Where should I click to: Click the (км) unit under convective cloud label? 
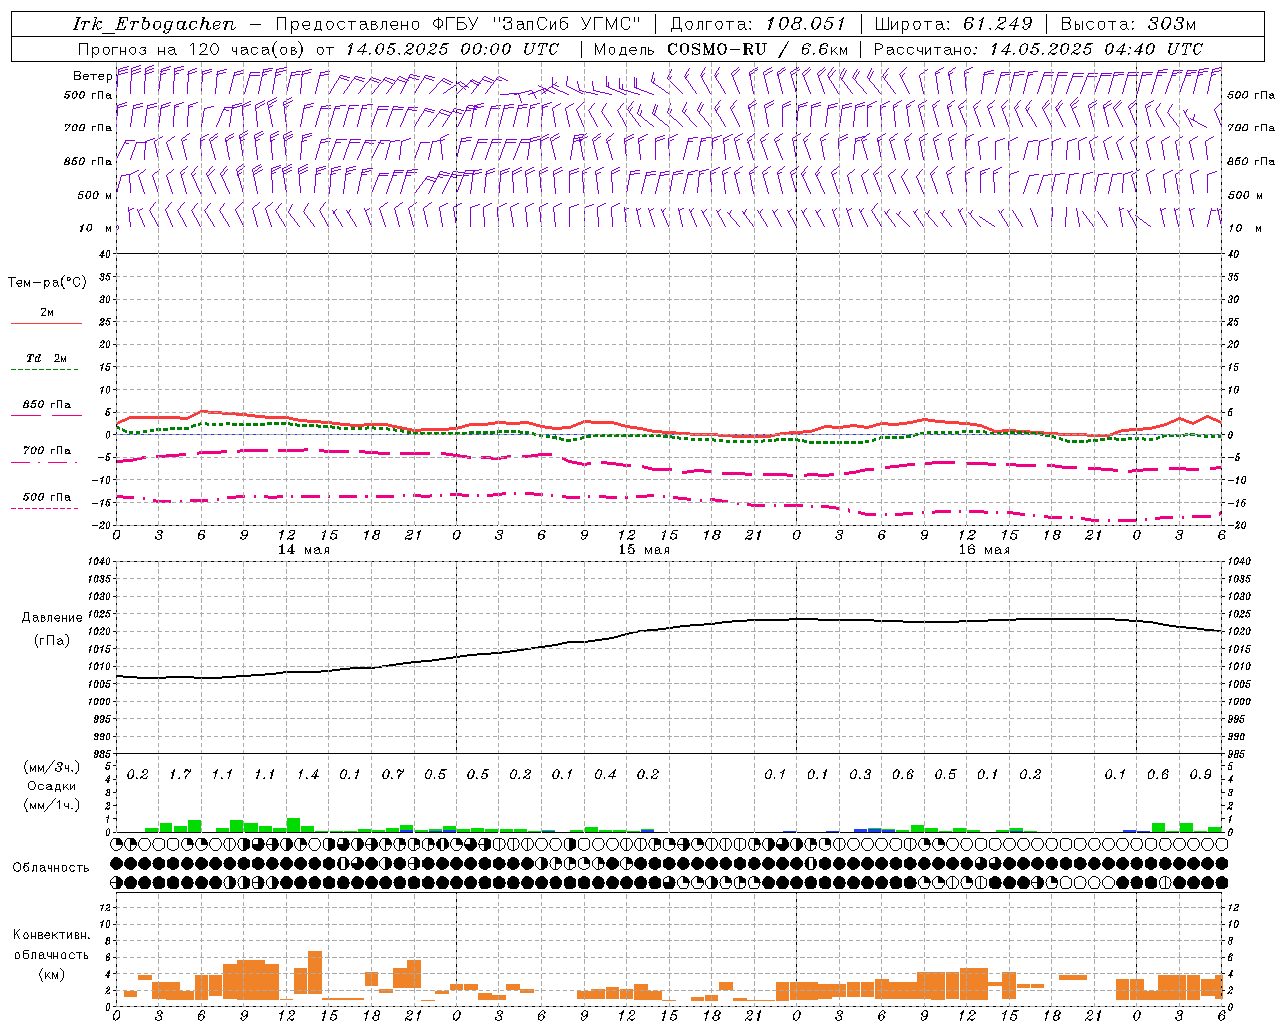pos(51,974)
